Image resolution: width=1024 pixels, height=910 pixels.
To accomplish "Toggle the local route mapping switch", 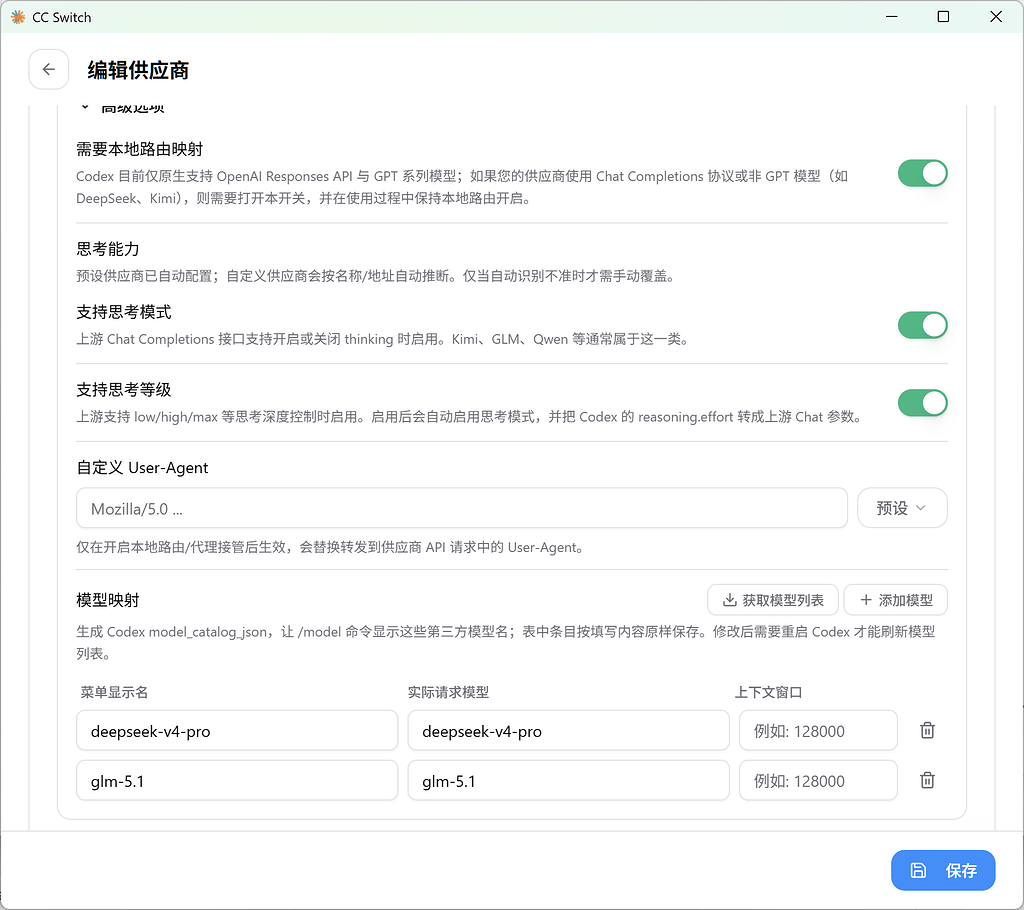I will point(922,173).
